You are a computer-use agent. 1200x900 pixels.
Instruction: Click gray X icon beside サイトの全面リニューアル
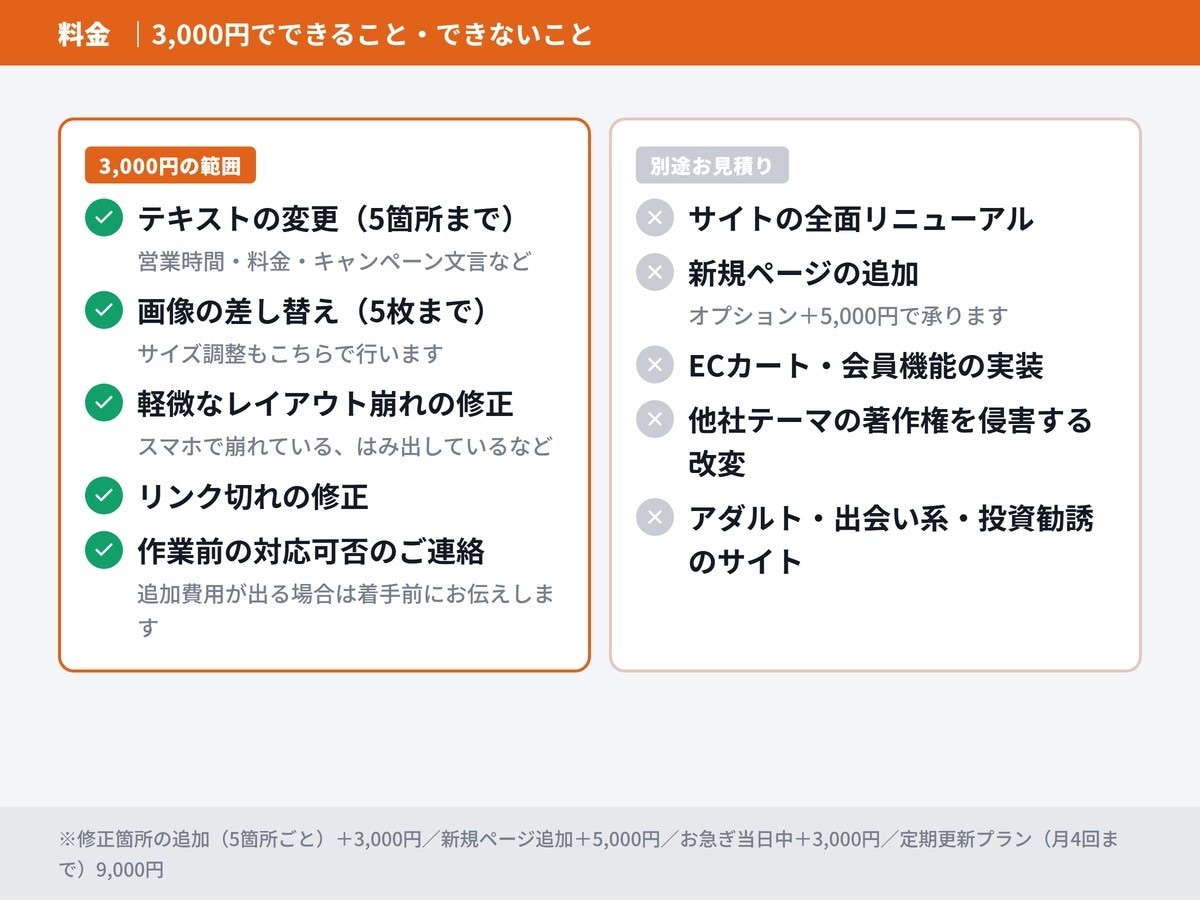[655, 218]
